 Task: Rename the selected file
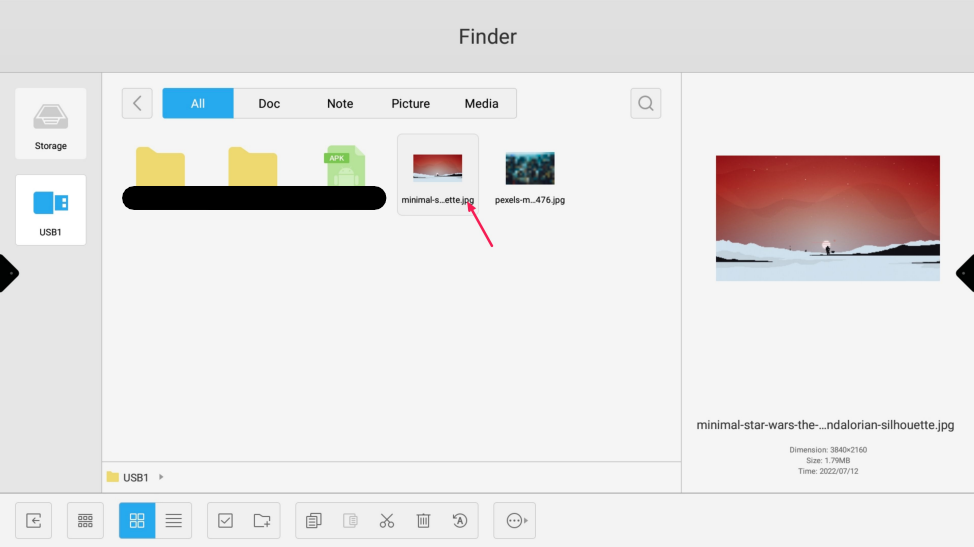[x=459, y=520]
